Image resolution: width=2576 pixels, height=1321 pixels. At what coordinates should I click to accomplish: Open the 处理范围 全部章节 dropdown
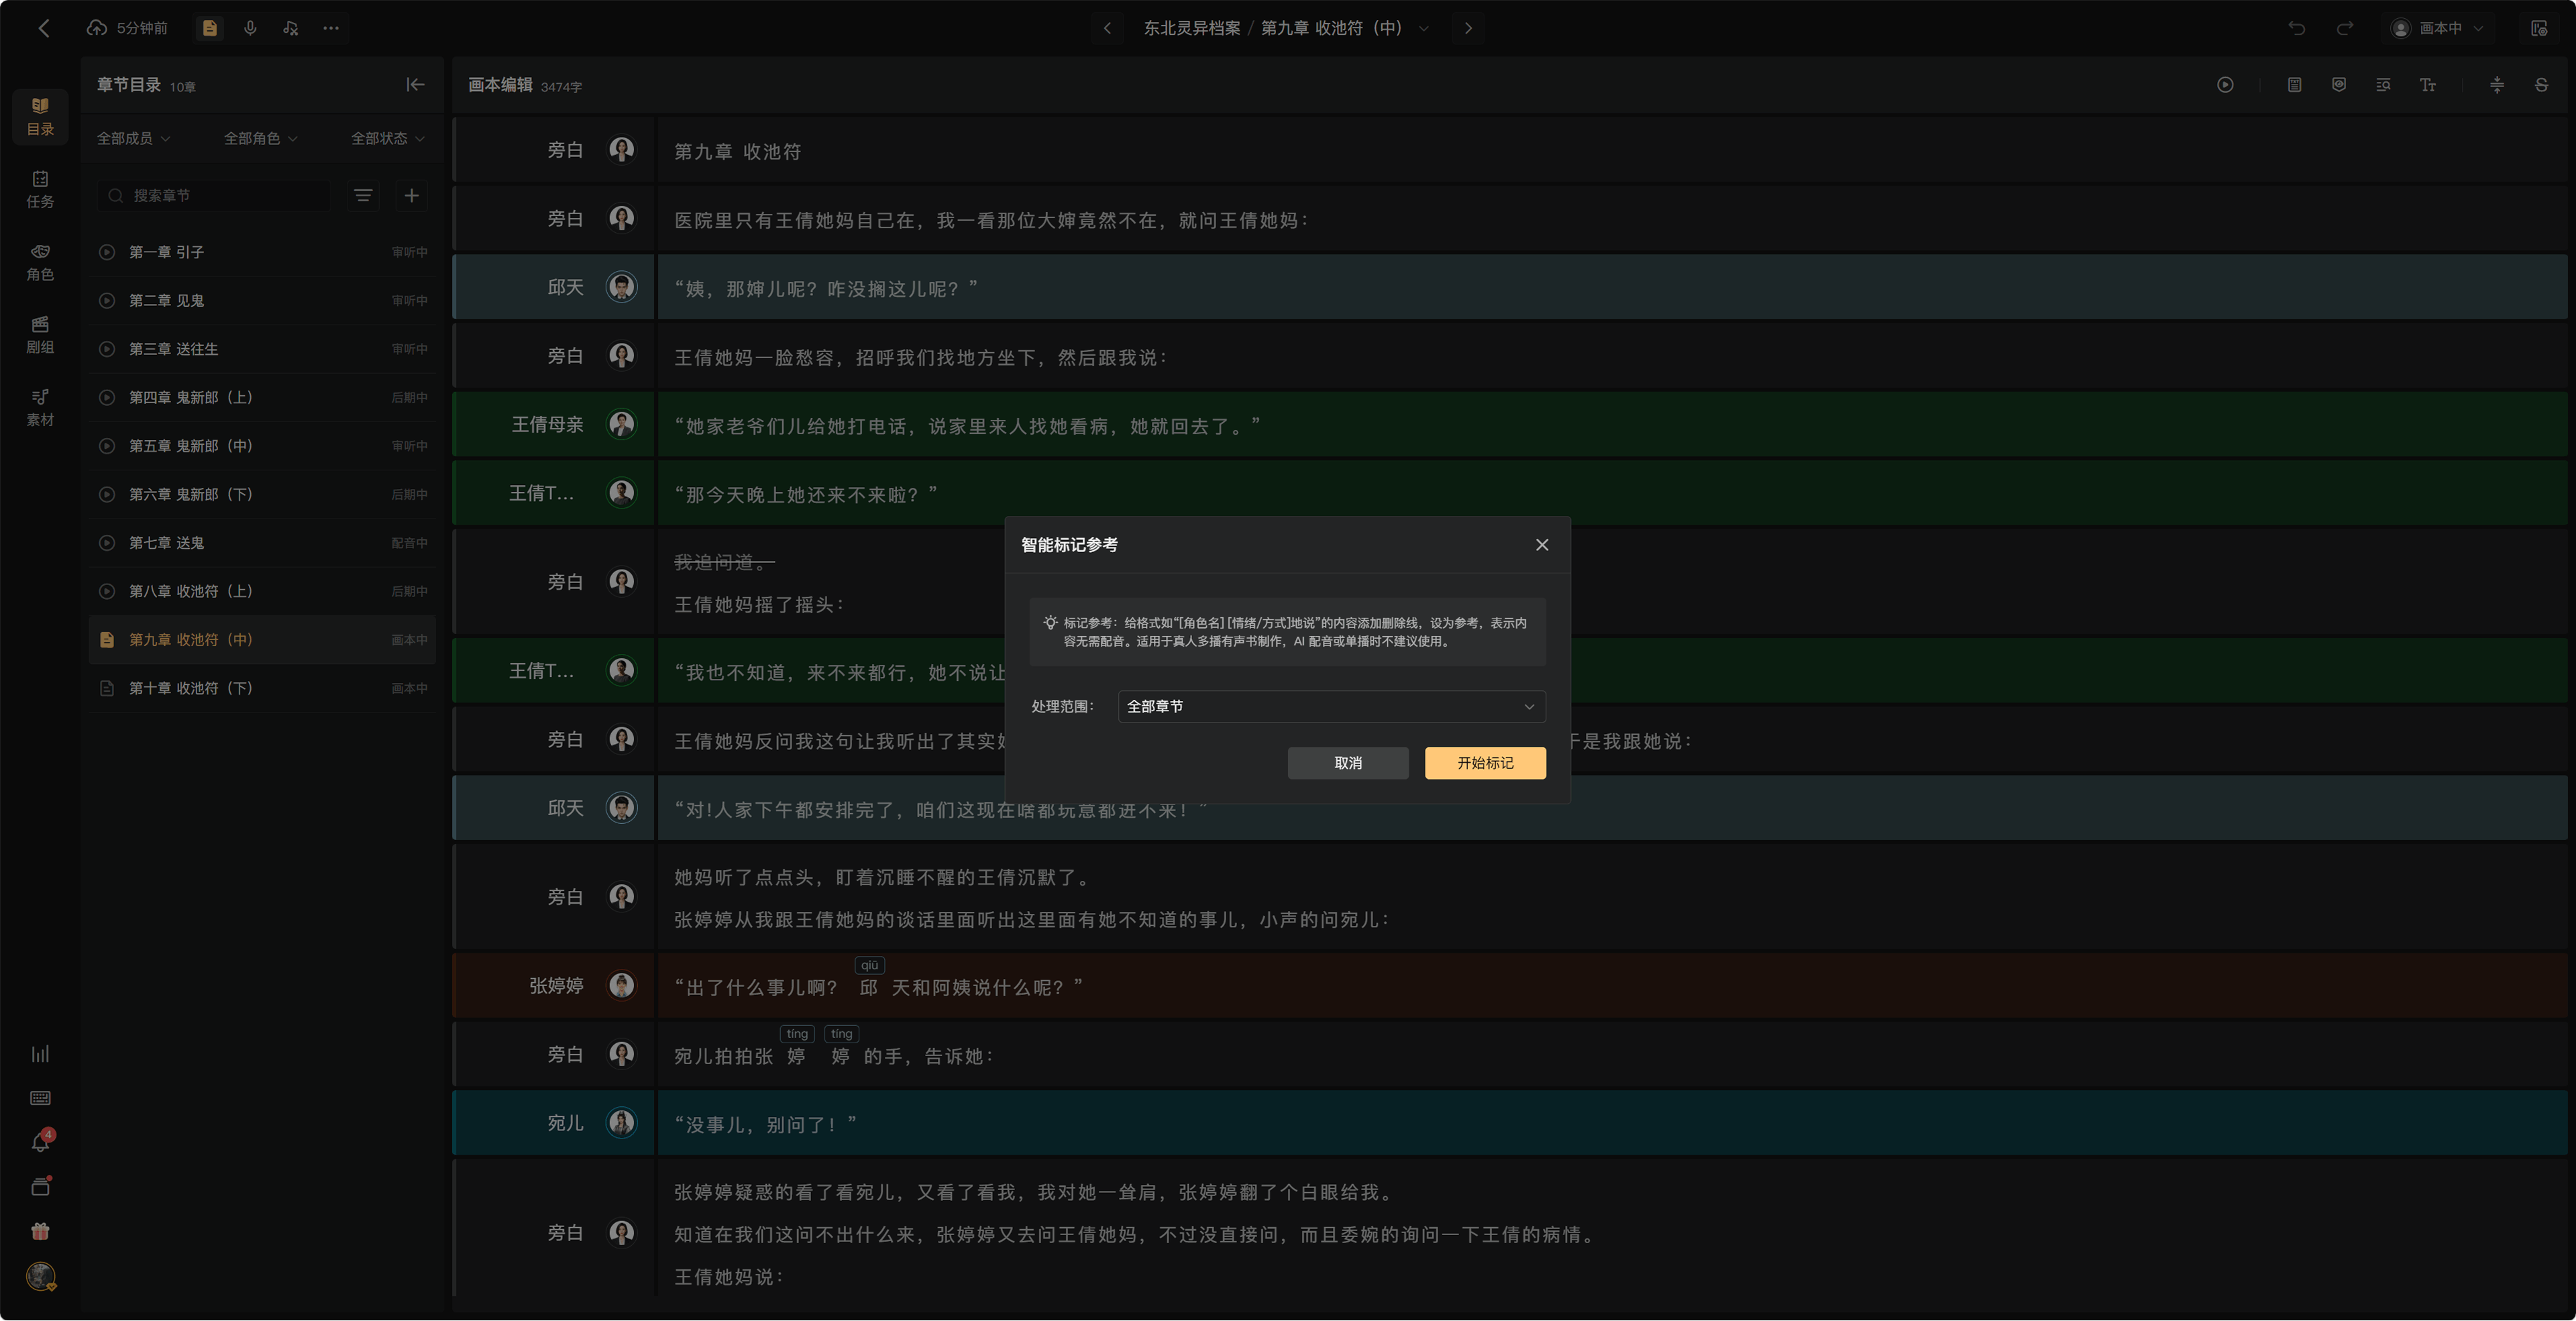coord(1331,706)
